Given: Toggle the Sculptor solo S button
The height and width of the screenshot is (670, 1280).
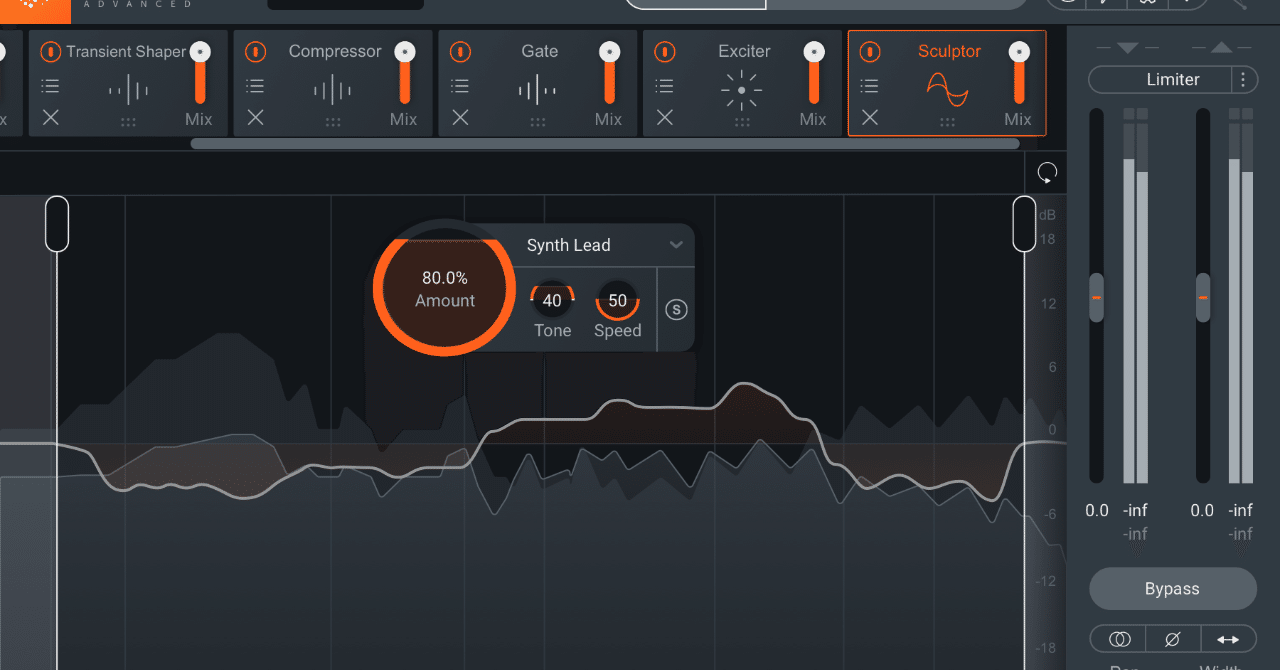Looking at the screenshot, I should (676, 309).
